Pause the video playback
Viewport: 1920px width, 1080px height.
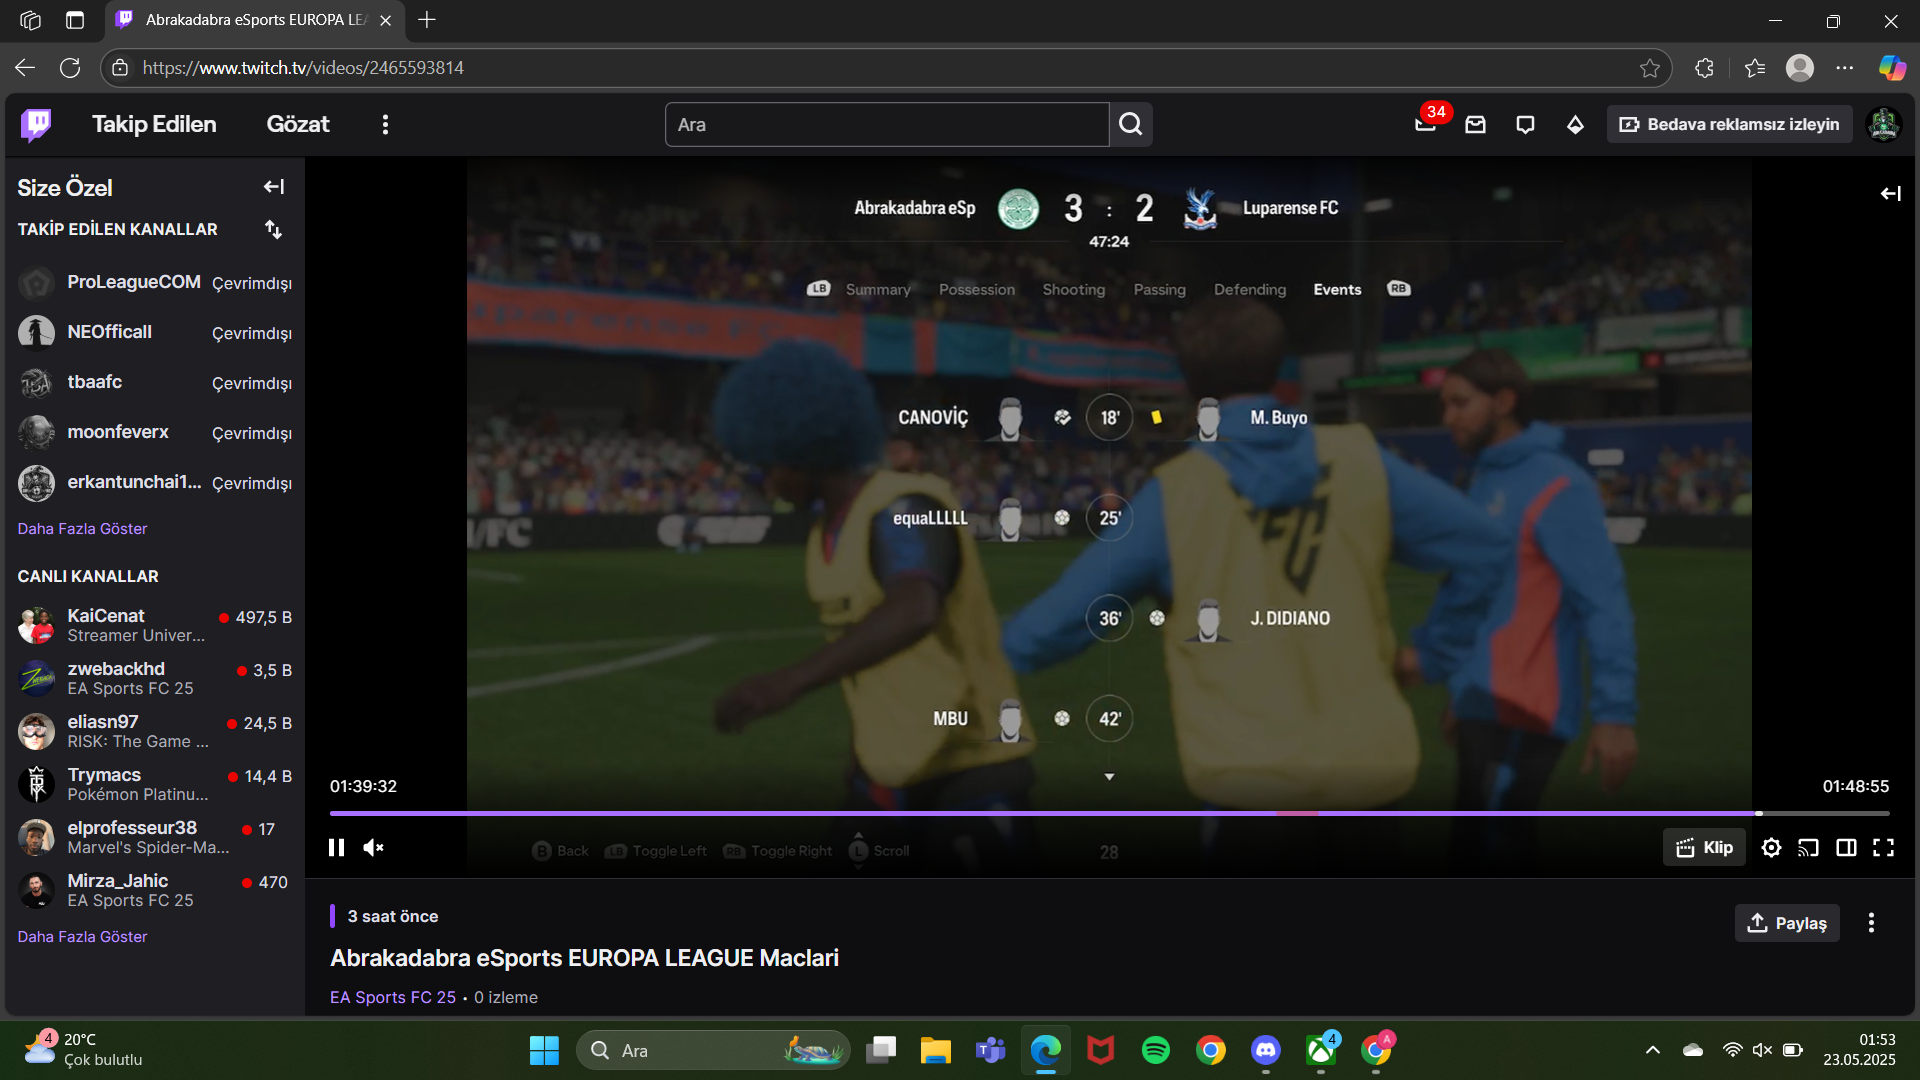[336, 847]
